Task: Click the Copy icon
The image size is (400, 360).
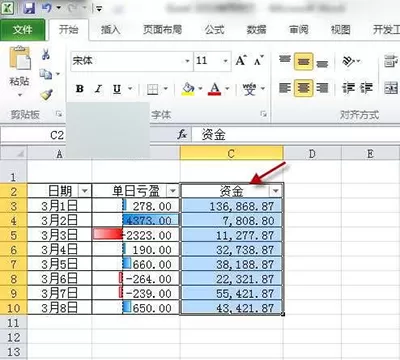Action: (46, 74)
